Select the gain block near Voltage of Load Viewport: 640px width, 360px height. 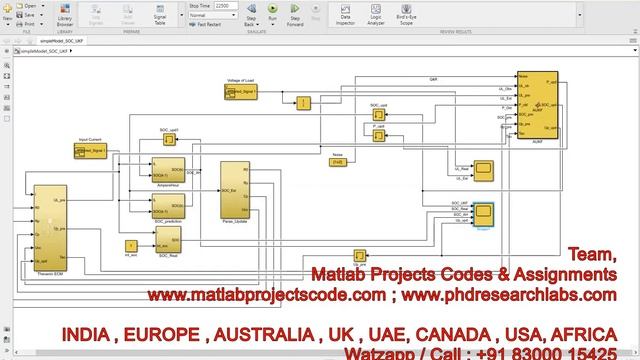click(303, 103)
